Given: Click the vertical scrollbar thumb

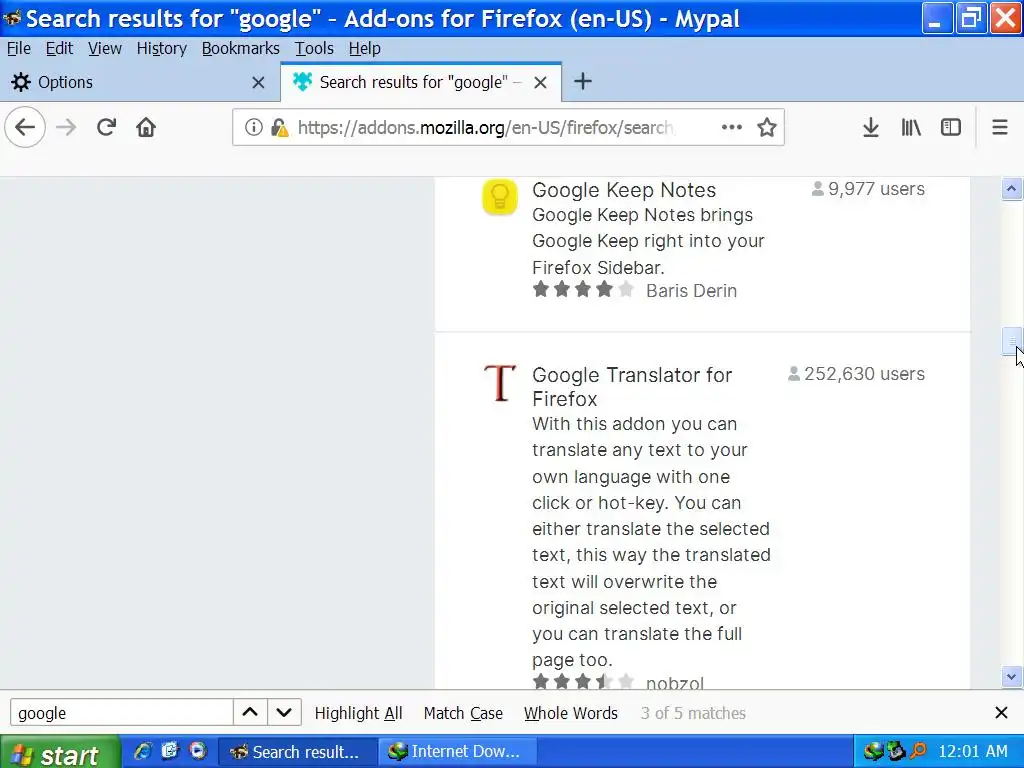Looking at the screenshot, I should (1011, 342).
